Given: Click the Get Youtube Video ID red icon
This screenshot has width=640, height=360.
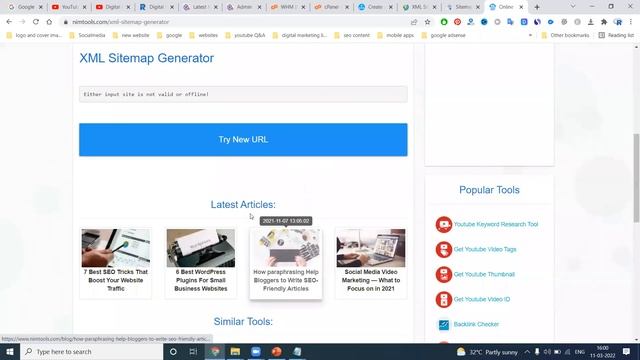Looking at the screenshot, I should (x=444, y=299).
